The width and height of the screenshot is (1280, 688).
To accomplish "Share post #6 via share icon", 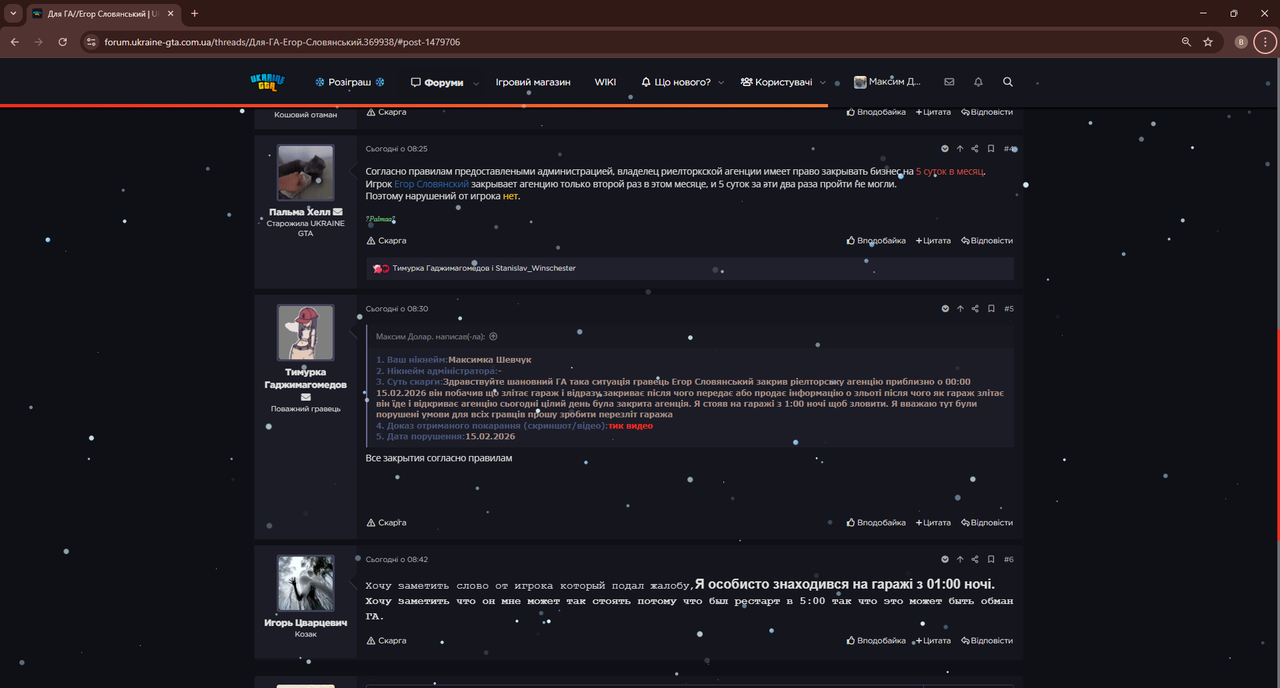I will [975, 560].
